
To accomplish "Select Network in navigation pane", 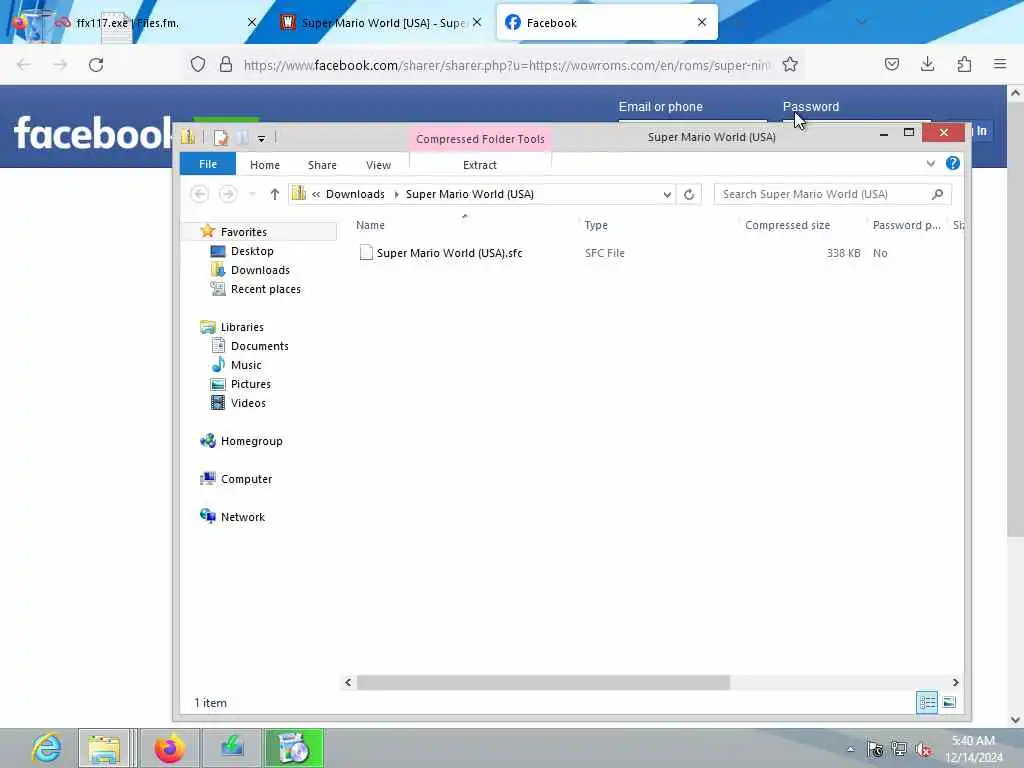I will [242, 517].
